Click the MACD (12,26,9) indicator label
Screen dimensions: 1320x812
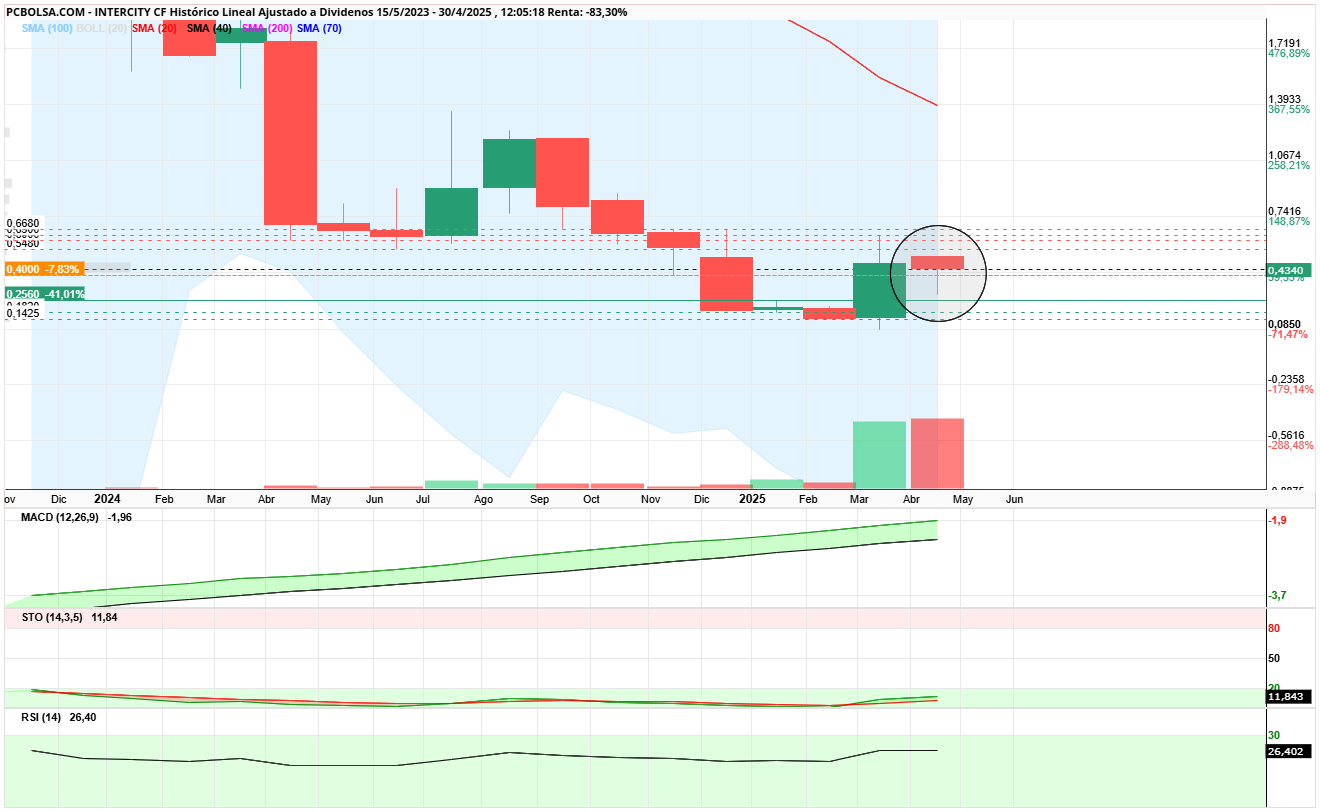click(60, 517)
